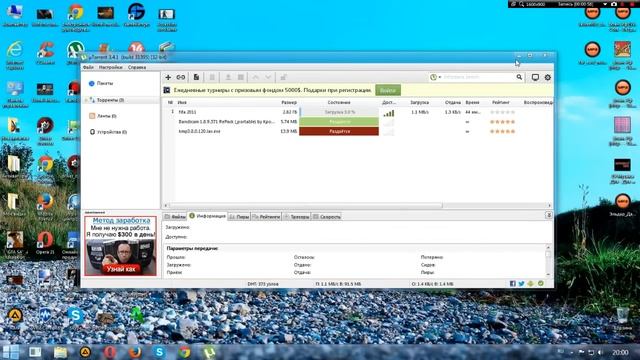This screenshot has width=640, height=360.
Task: Click the Facebook icon in status bar
Action: pyautogui.click(x=513, y=284)
